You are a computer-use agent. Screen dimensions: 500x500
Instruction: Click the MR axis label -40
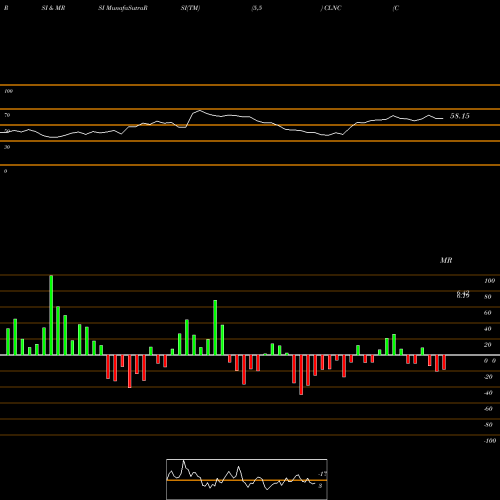coord(488,393)
